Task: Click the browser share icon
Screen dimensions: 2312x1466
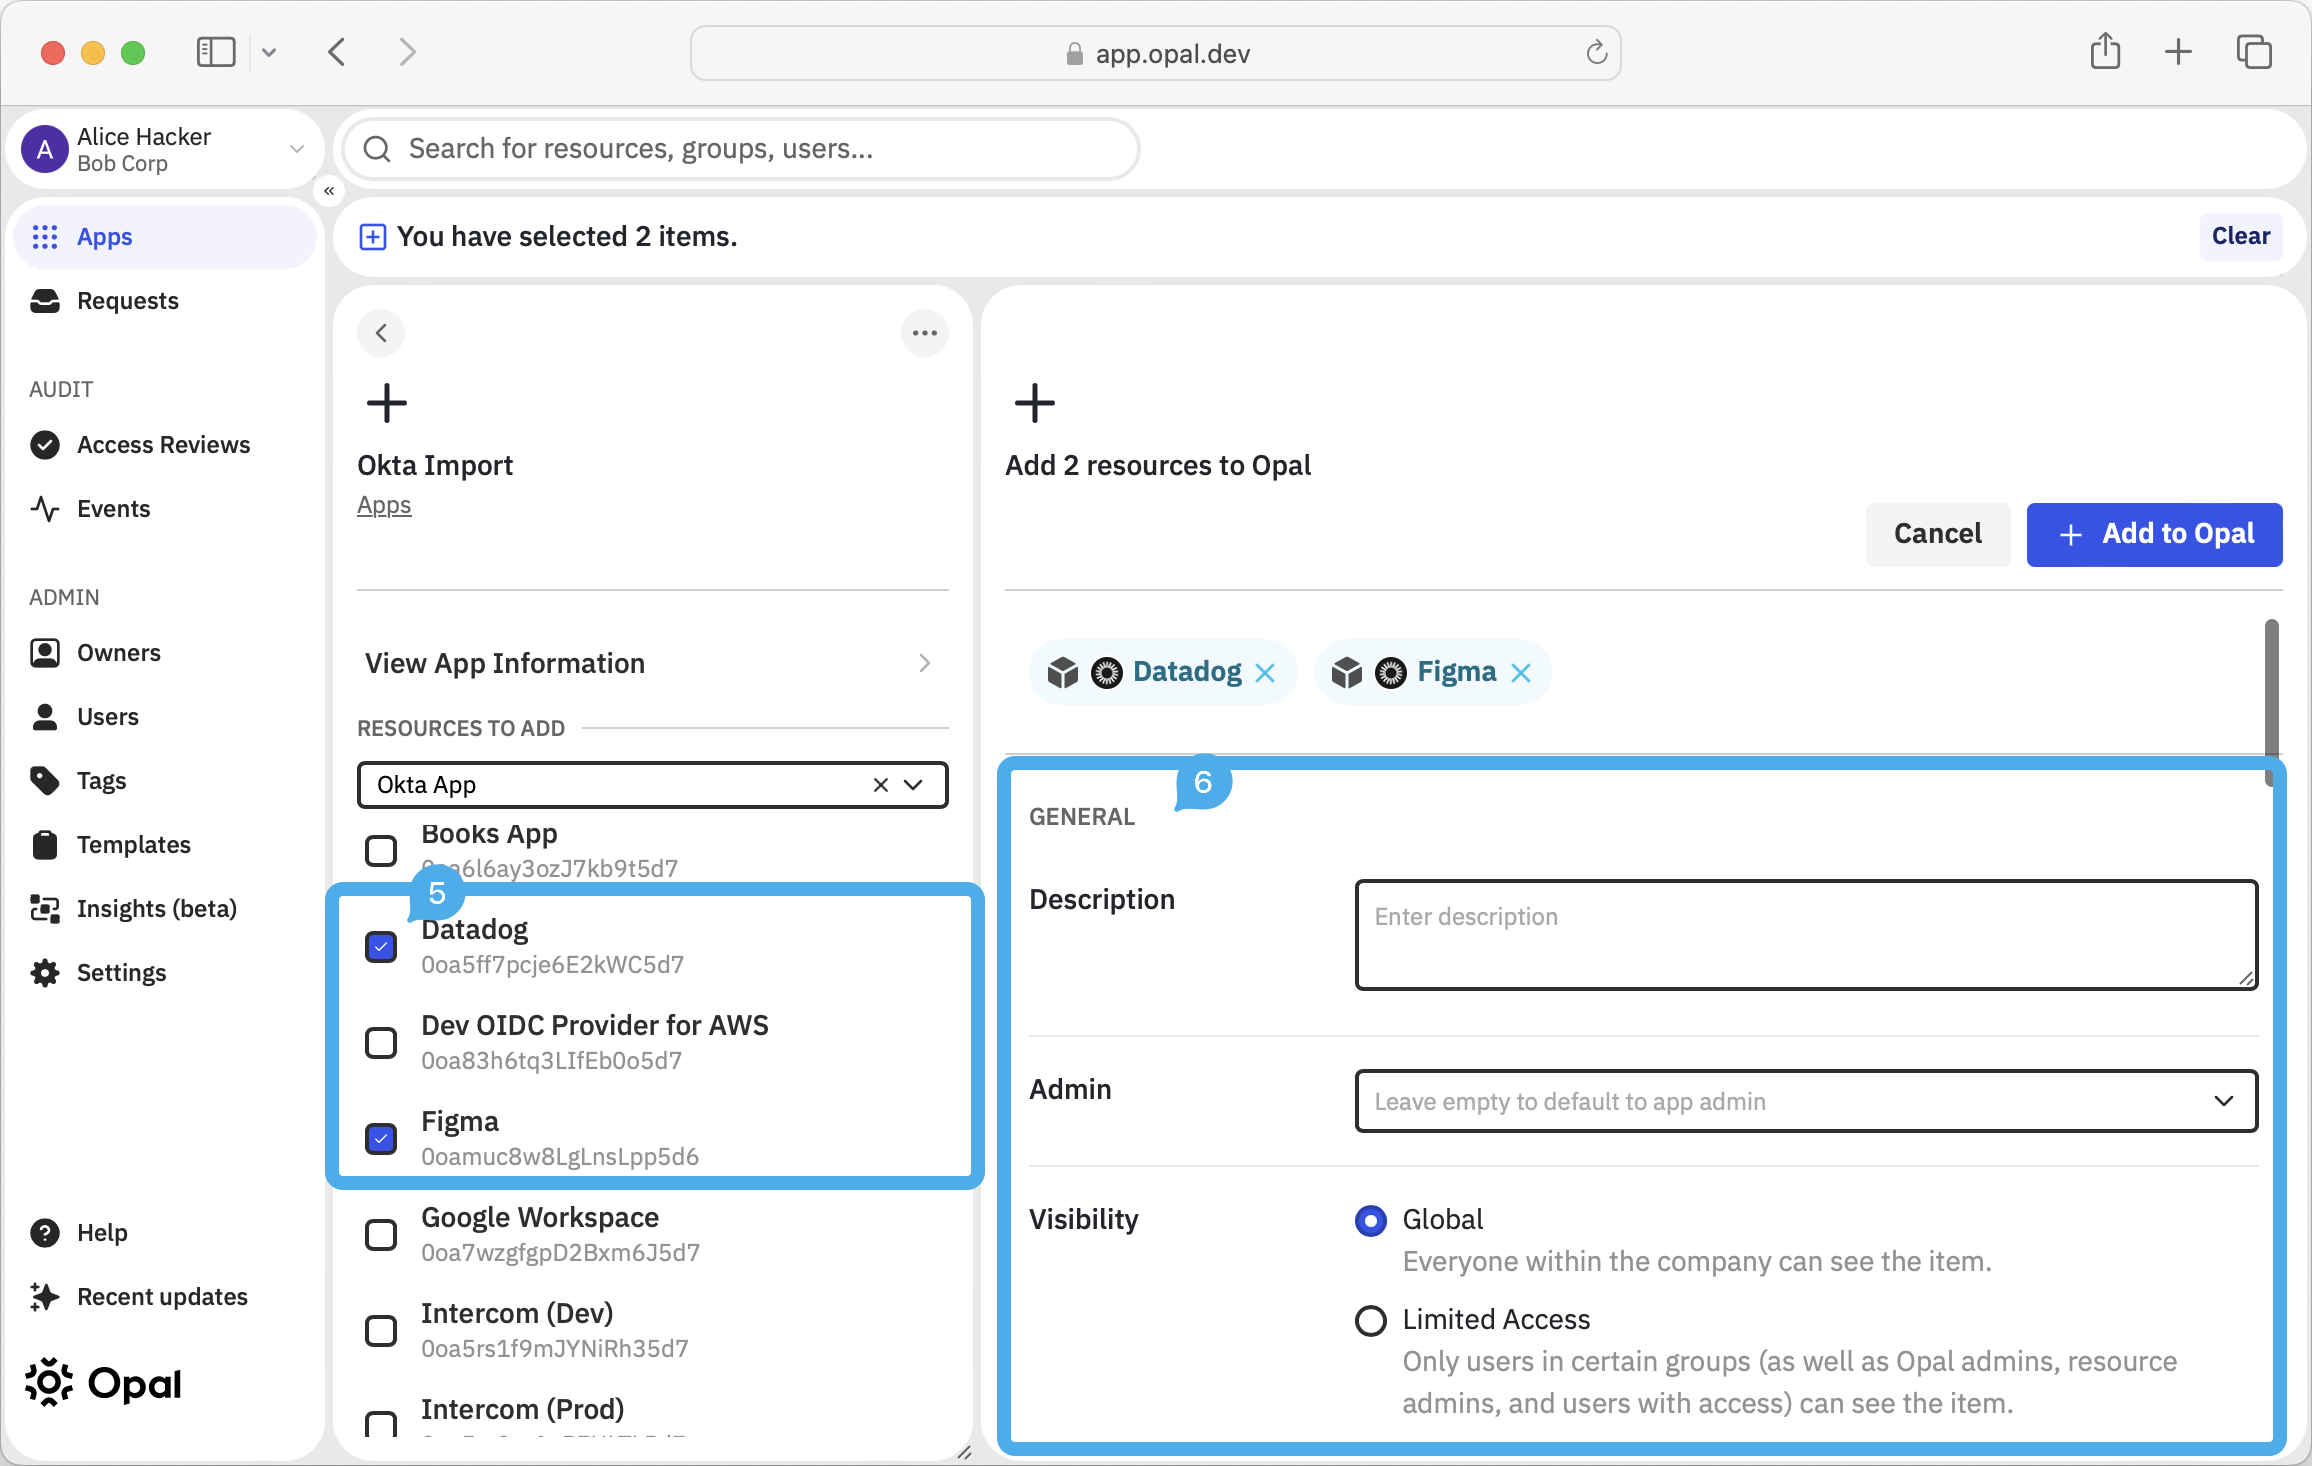Action: [2105, 52]
